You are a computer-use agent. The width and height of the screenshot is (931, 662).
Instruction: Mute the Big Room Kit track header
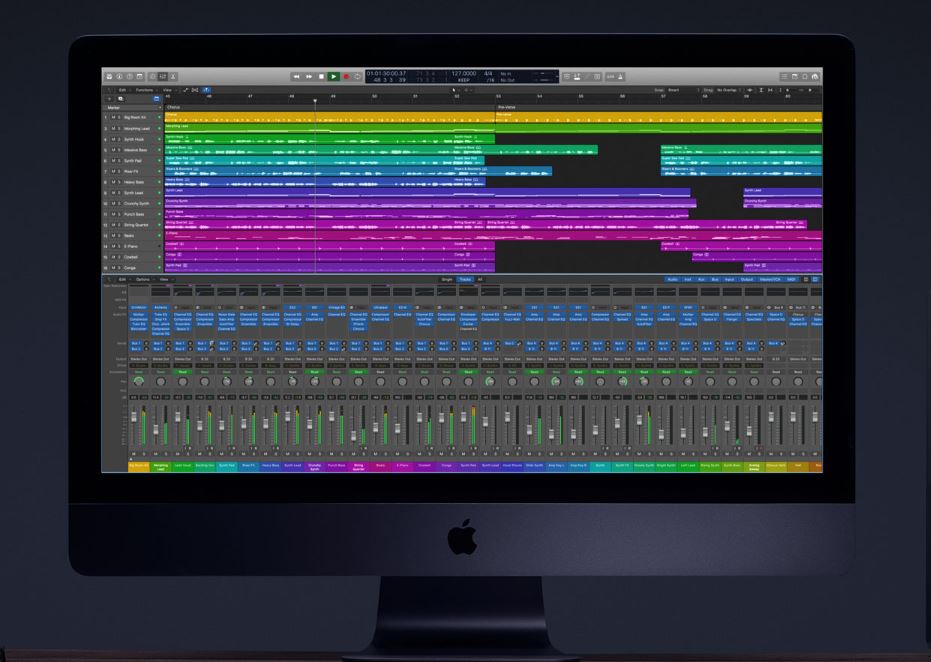tap(113, 118)
